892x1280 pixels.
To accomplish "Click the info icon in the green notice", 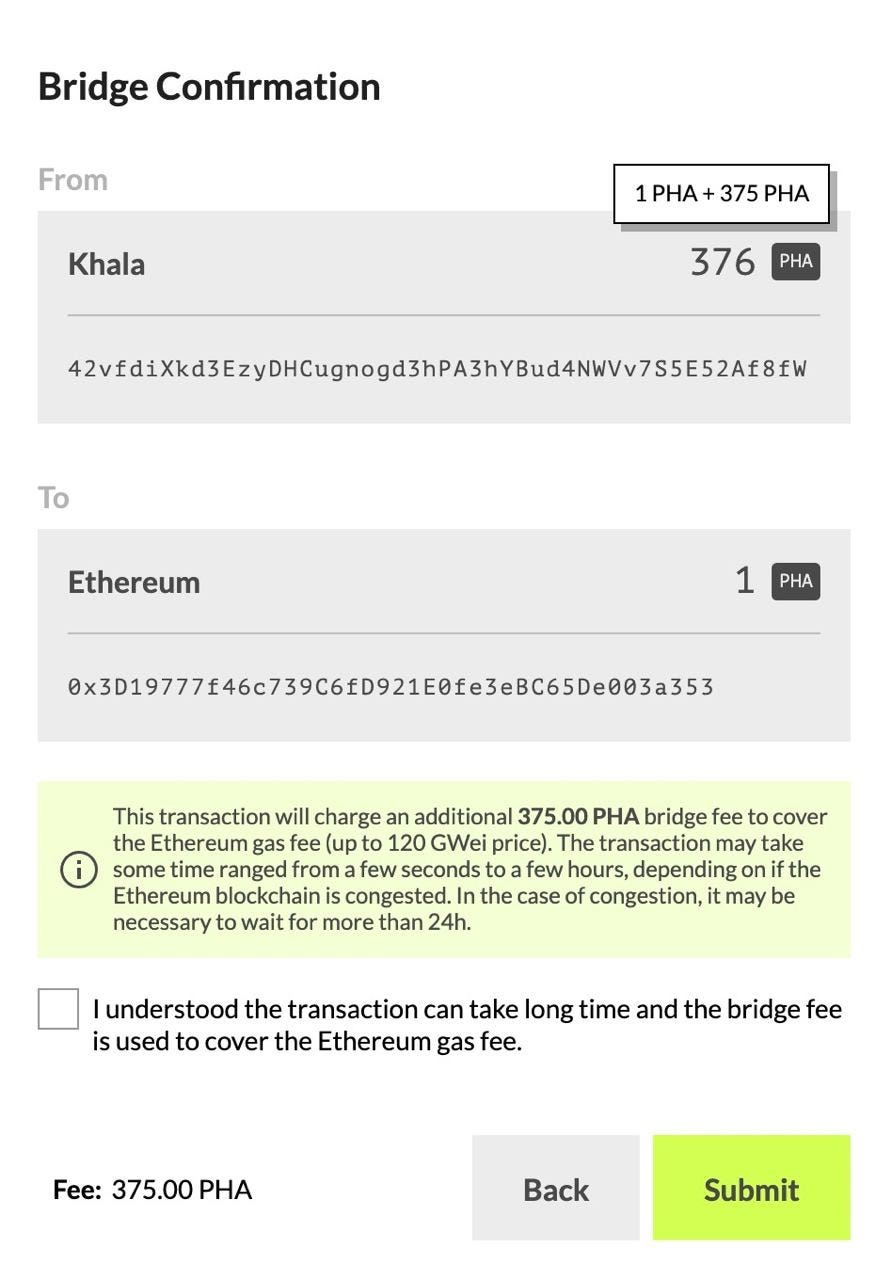I will click(80, 869).
